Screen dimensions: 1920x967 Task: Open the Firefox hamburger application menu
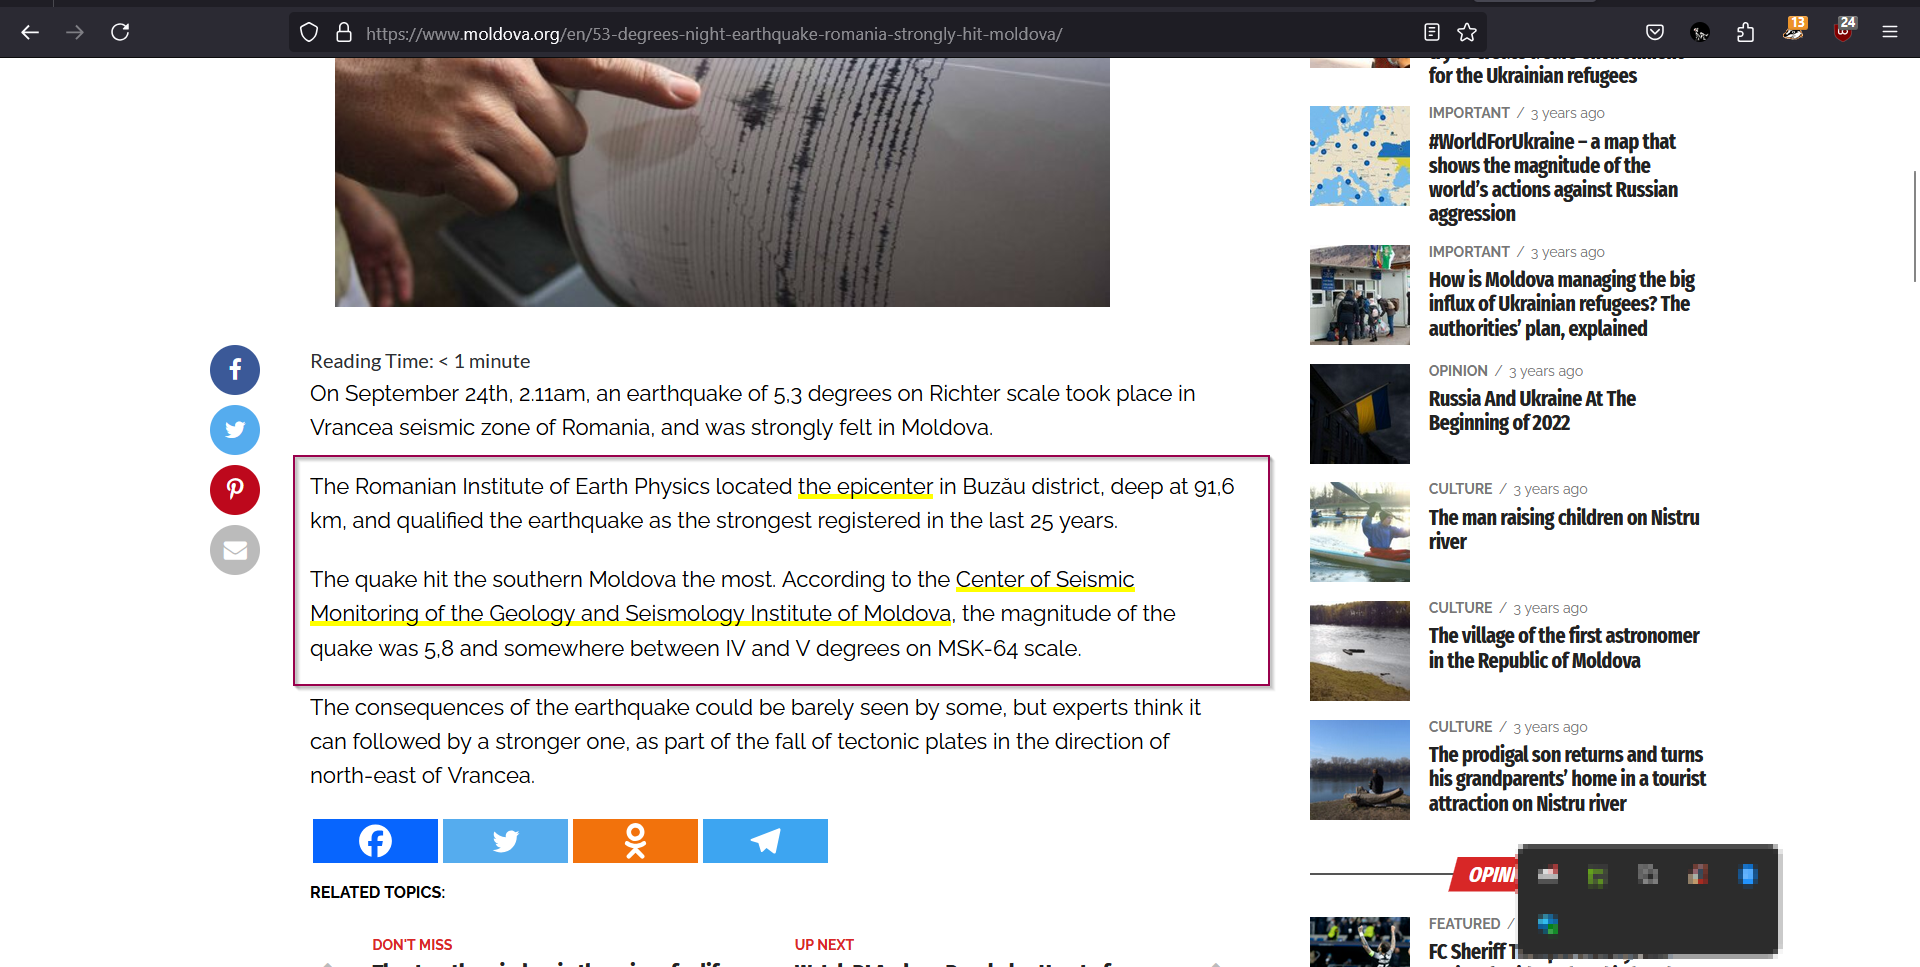click(1889, 32)
